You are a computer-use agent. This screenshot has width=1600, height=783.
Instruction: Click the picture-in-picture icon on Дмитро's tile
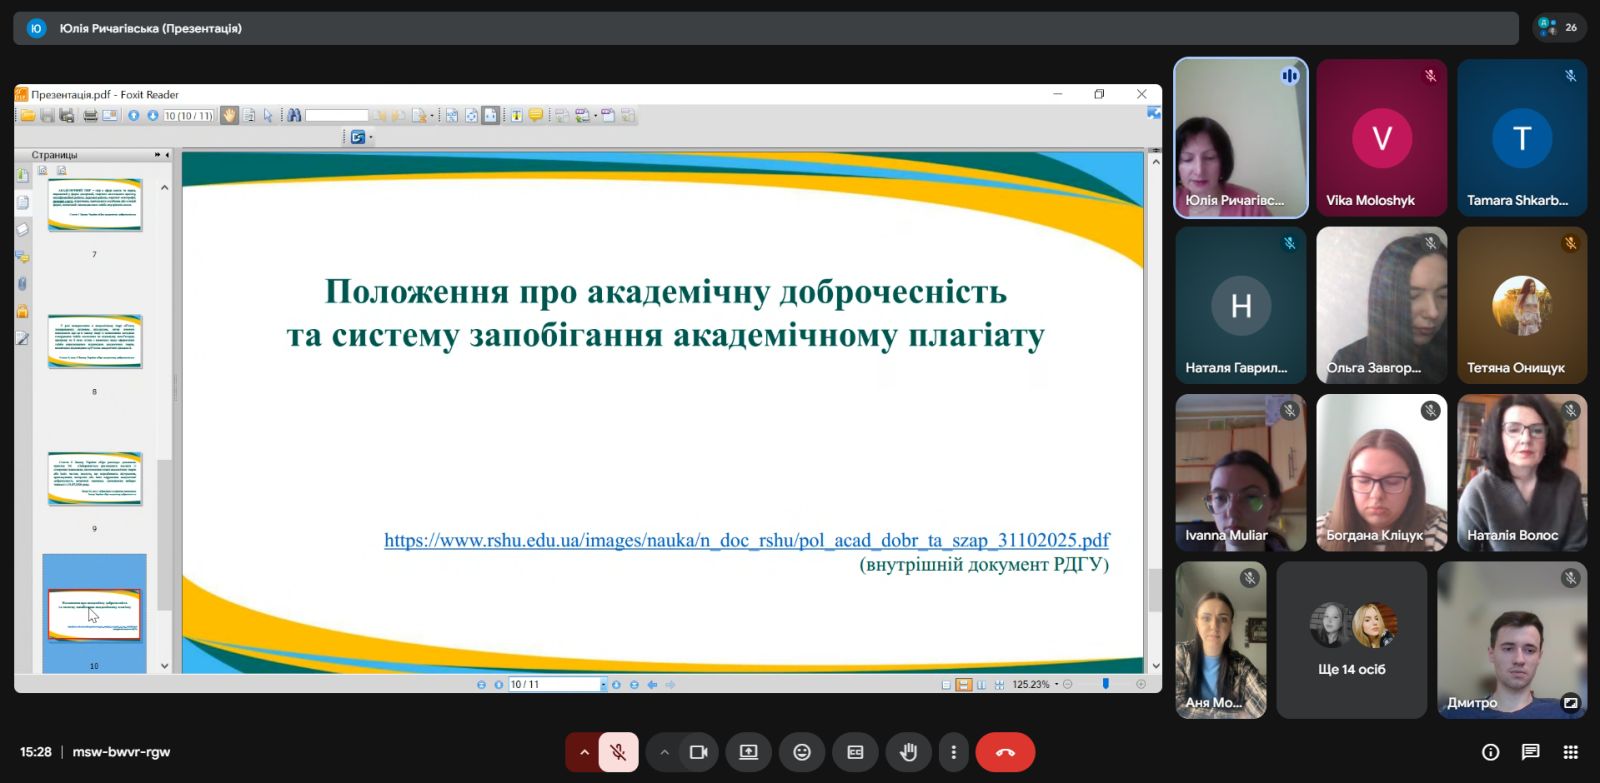tap(1570, 703)
